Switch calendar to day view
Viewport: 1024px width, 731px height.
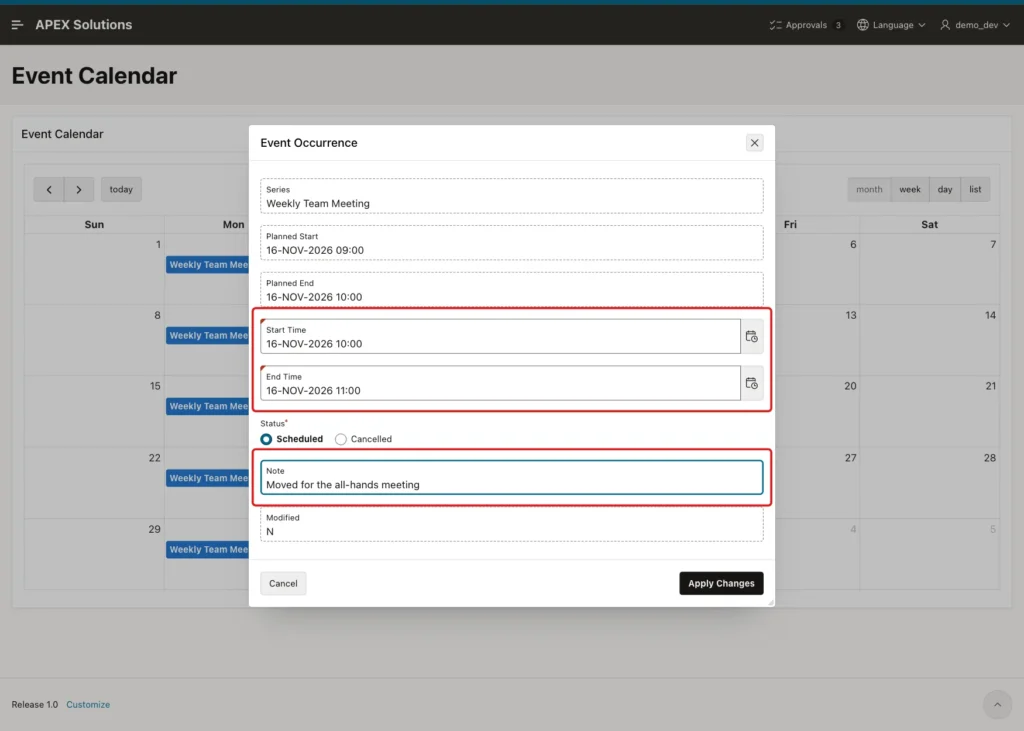point(945,189)
